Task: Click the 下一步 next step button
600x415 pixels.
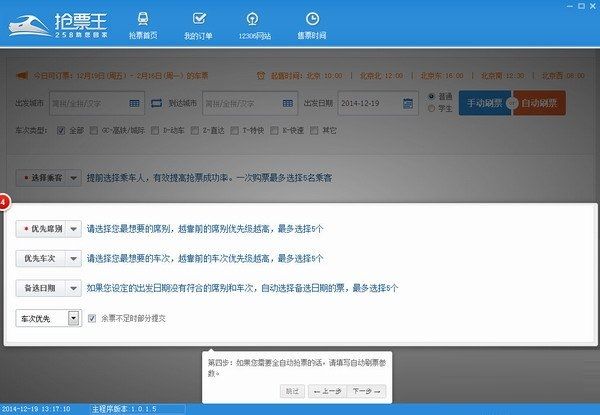Action: coord(367,391)
